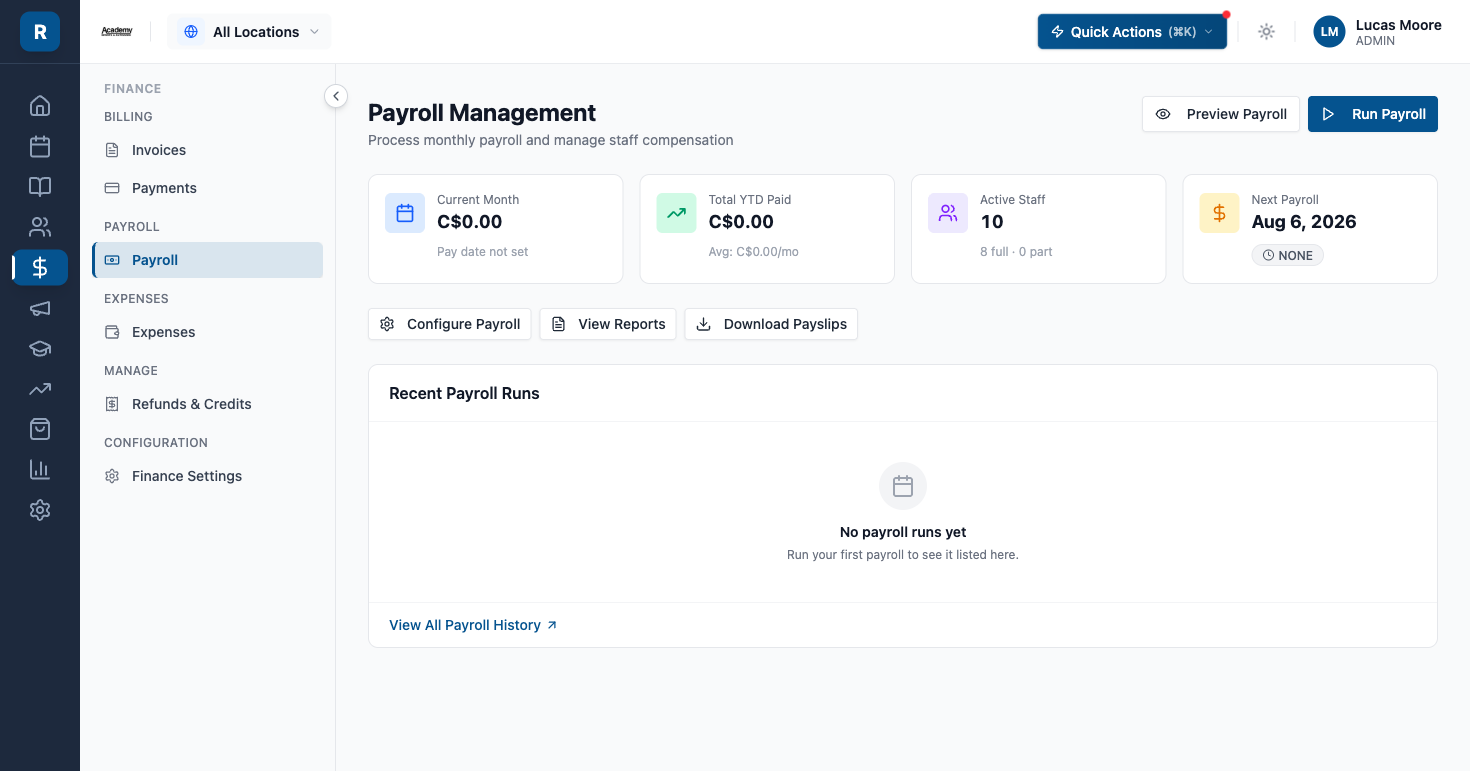
Task: Click the orange dollar icon in Next Payroll card
Action: tap(1220, 213)
